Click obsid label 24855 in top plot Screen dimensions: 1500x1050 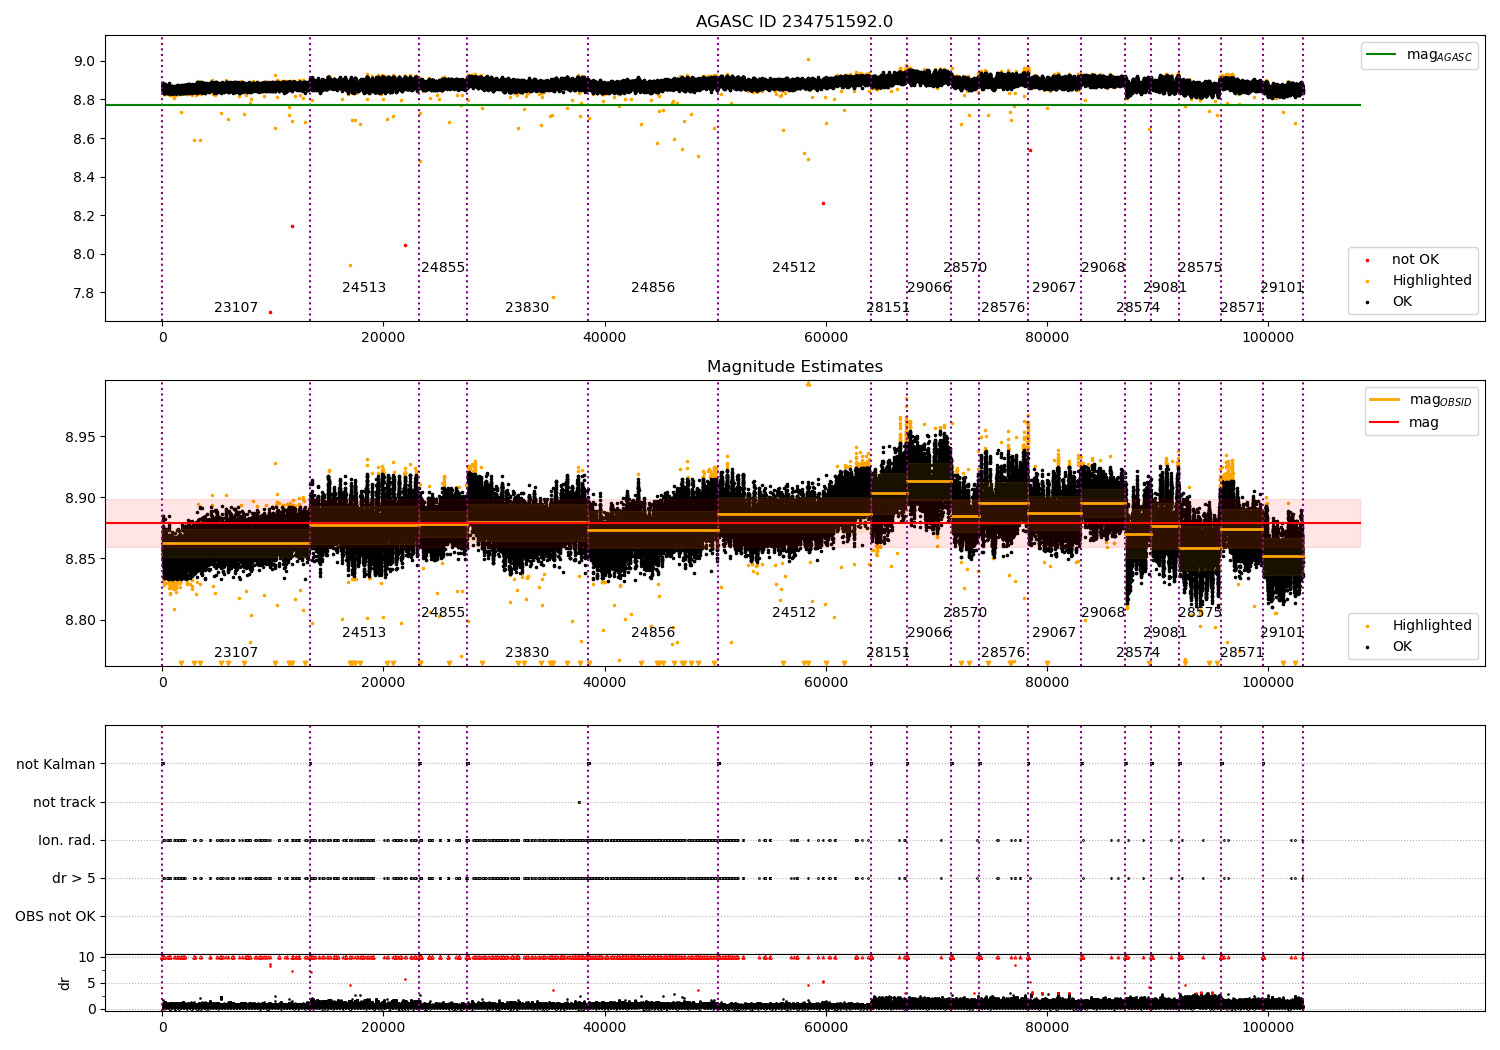[443, 268]
